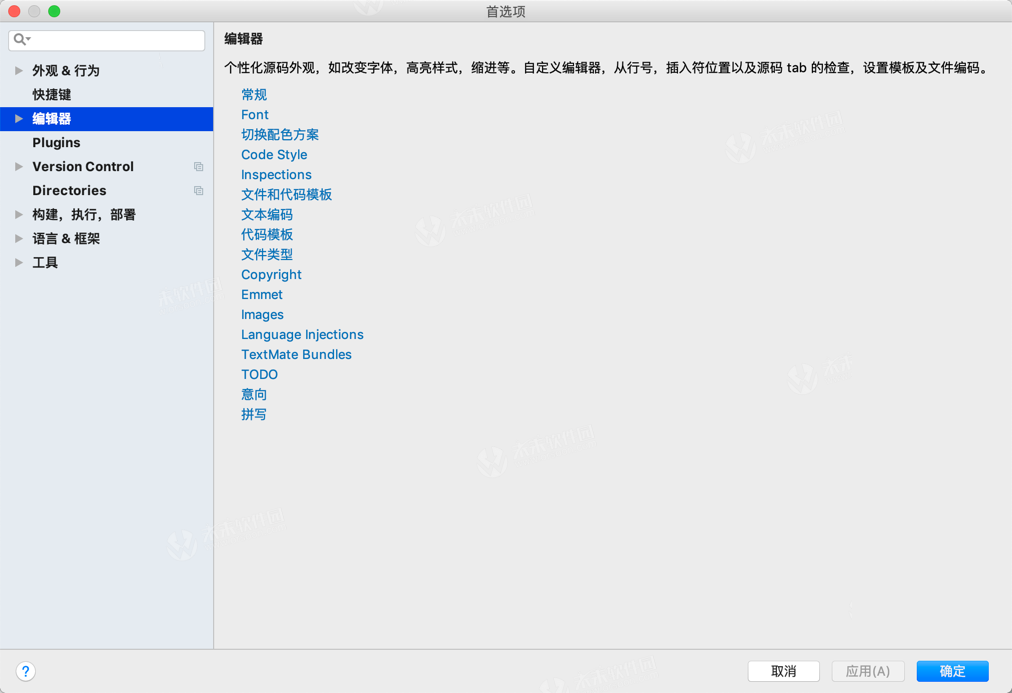Image resolution: width=1012 pixels, height=693 pixels.
Task: Open the Code Style link
Action: (x=274, y=155)
